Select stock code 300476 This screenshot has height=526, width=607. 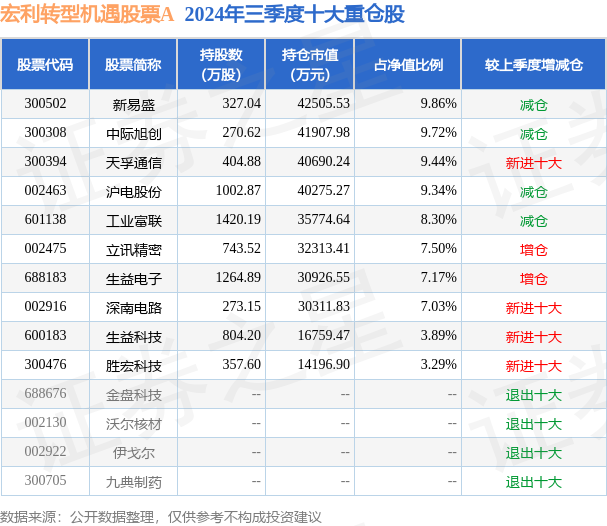pyautogui.click(x=45, y=365)
